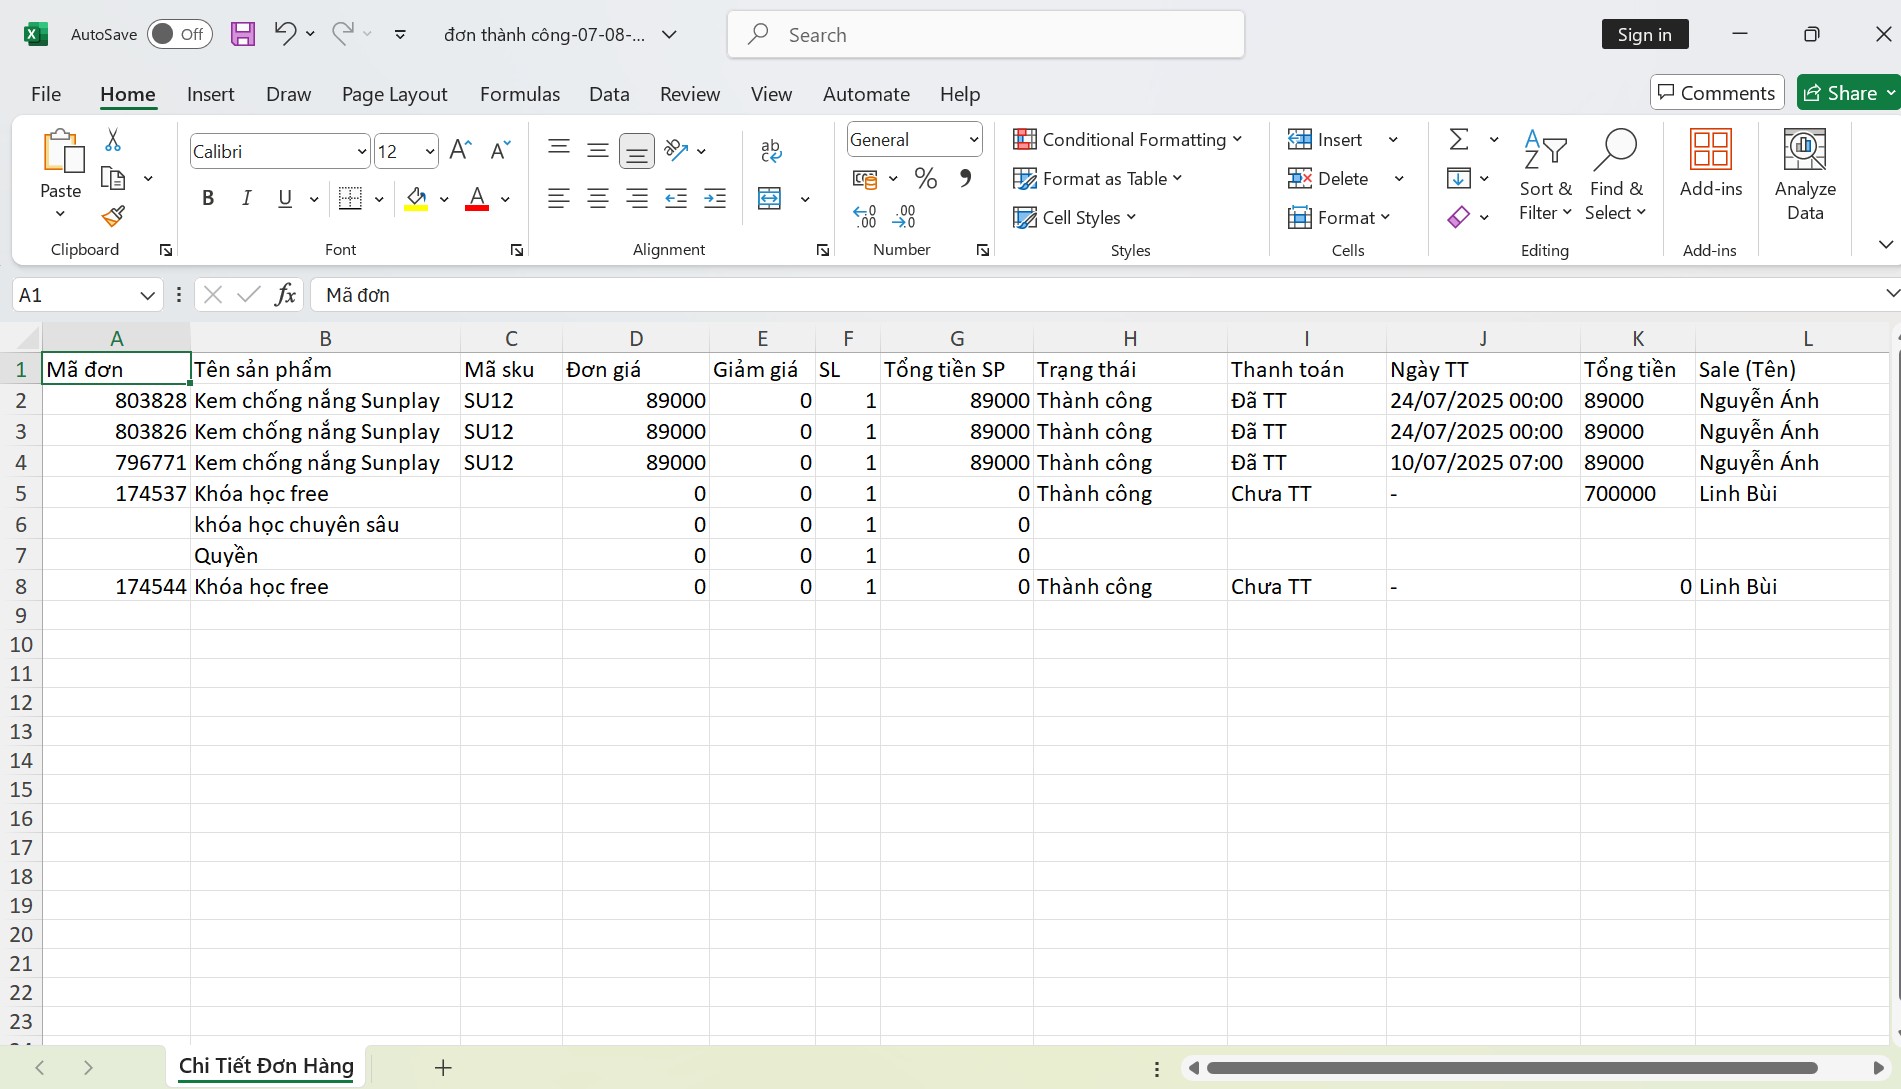Switch to the Page Layout tab
Screen dimensions: 1901x1089
[394, 94]
